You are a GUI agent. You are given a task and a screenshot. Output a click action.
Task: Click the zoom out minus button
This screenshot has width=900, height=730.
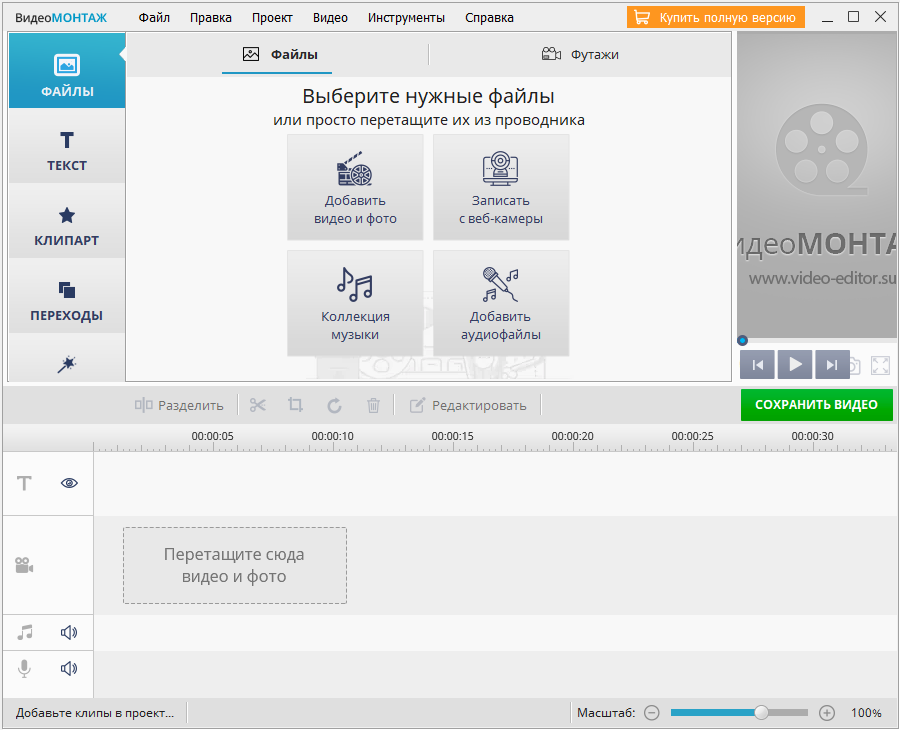tap(651, 713)
